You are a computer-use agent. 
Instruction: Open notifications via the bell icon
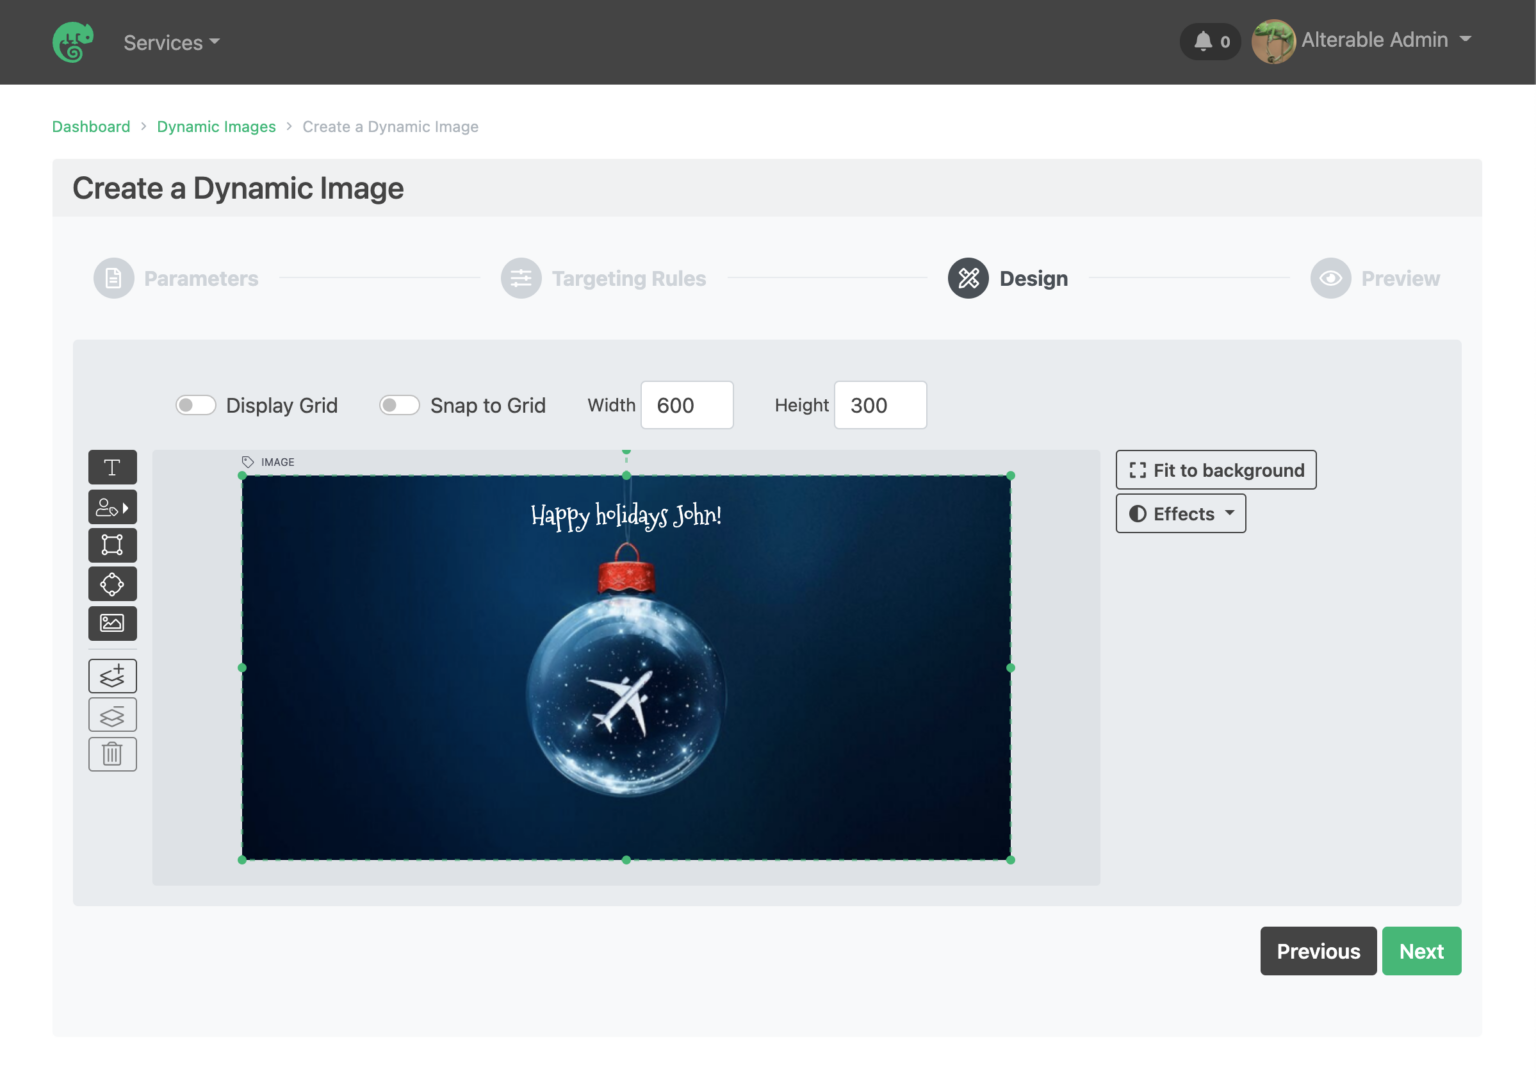click(x=1204, y=41)
